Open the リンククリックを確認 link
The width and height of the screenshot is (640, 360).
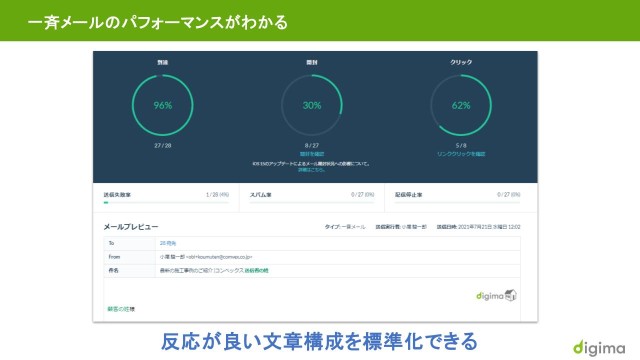coord(461,154)
